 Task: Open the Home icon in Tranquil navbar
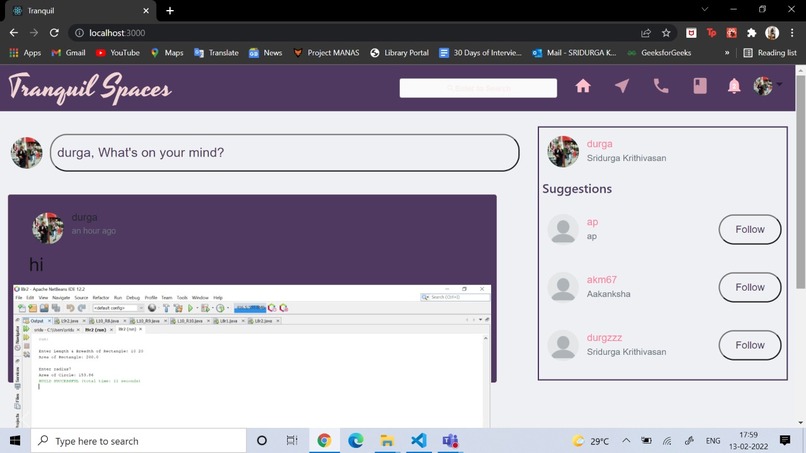(x=583, y=86)
